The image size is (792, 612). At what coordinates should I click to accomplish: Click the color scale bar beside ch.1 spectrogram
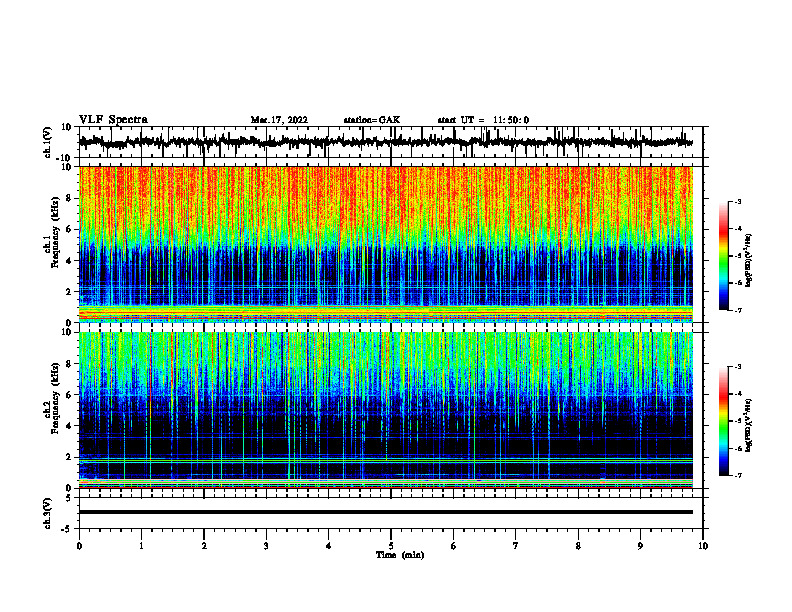point(724,256)
